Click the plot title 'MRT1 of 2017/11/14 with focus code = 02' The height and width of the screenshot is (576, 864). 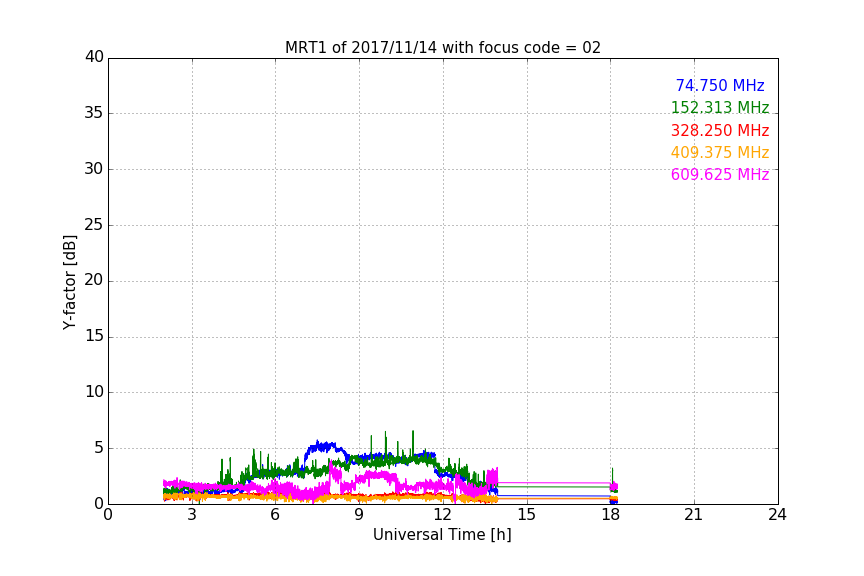[442, 48]
